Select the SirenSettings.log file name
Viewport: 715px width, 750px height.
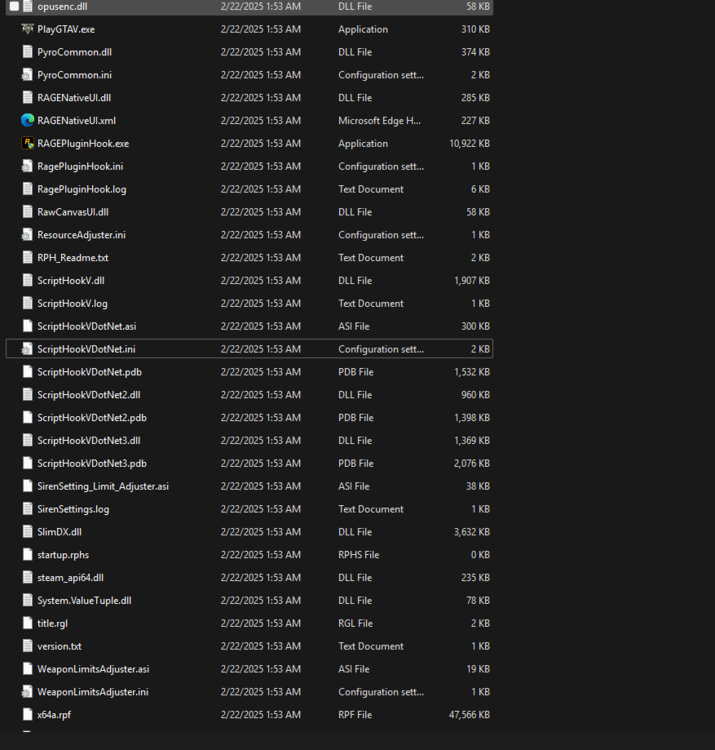73,509
